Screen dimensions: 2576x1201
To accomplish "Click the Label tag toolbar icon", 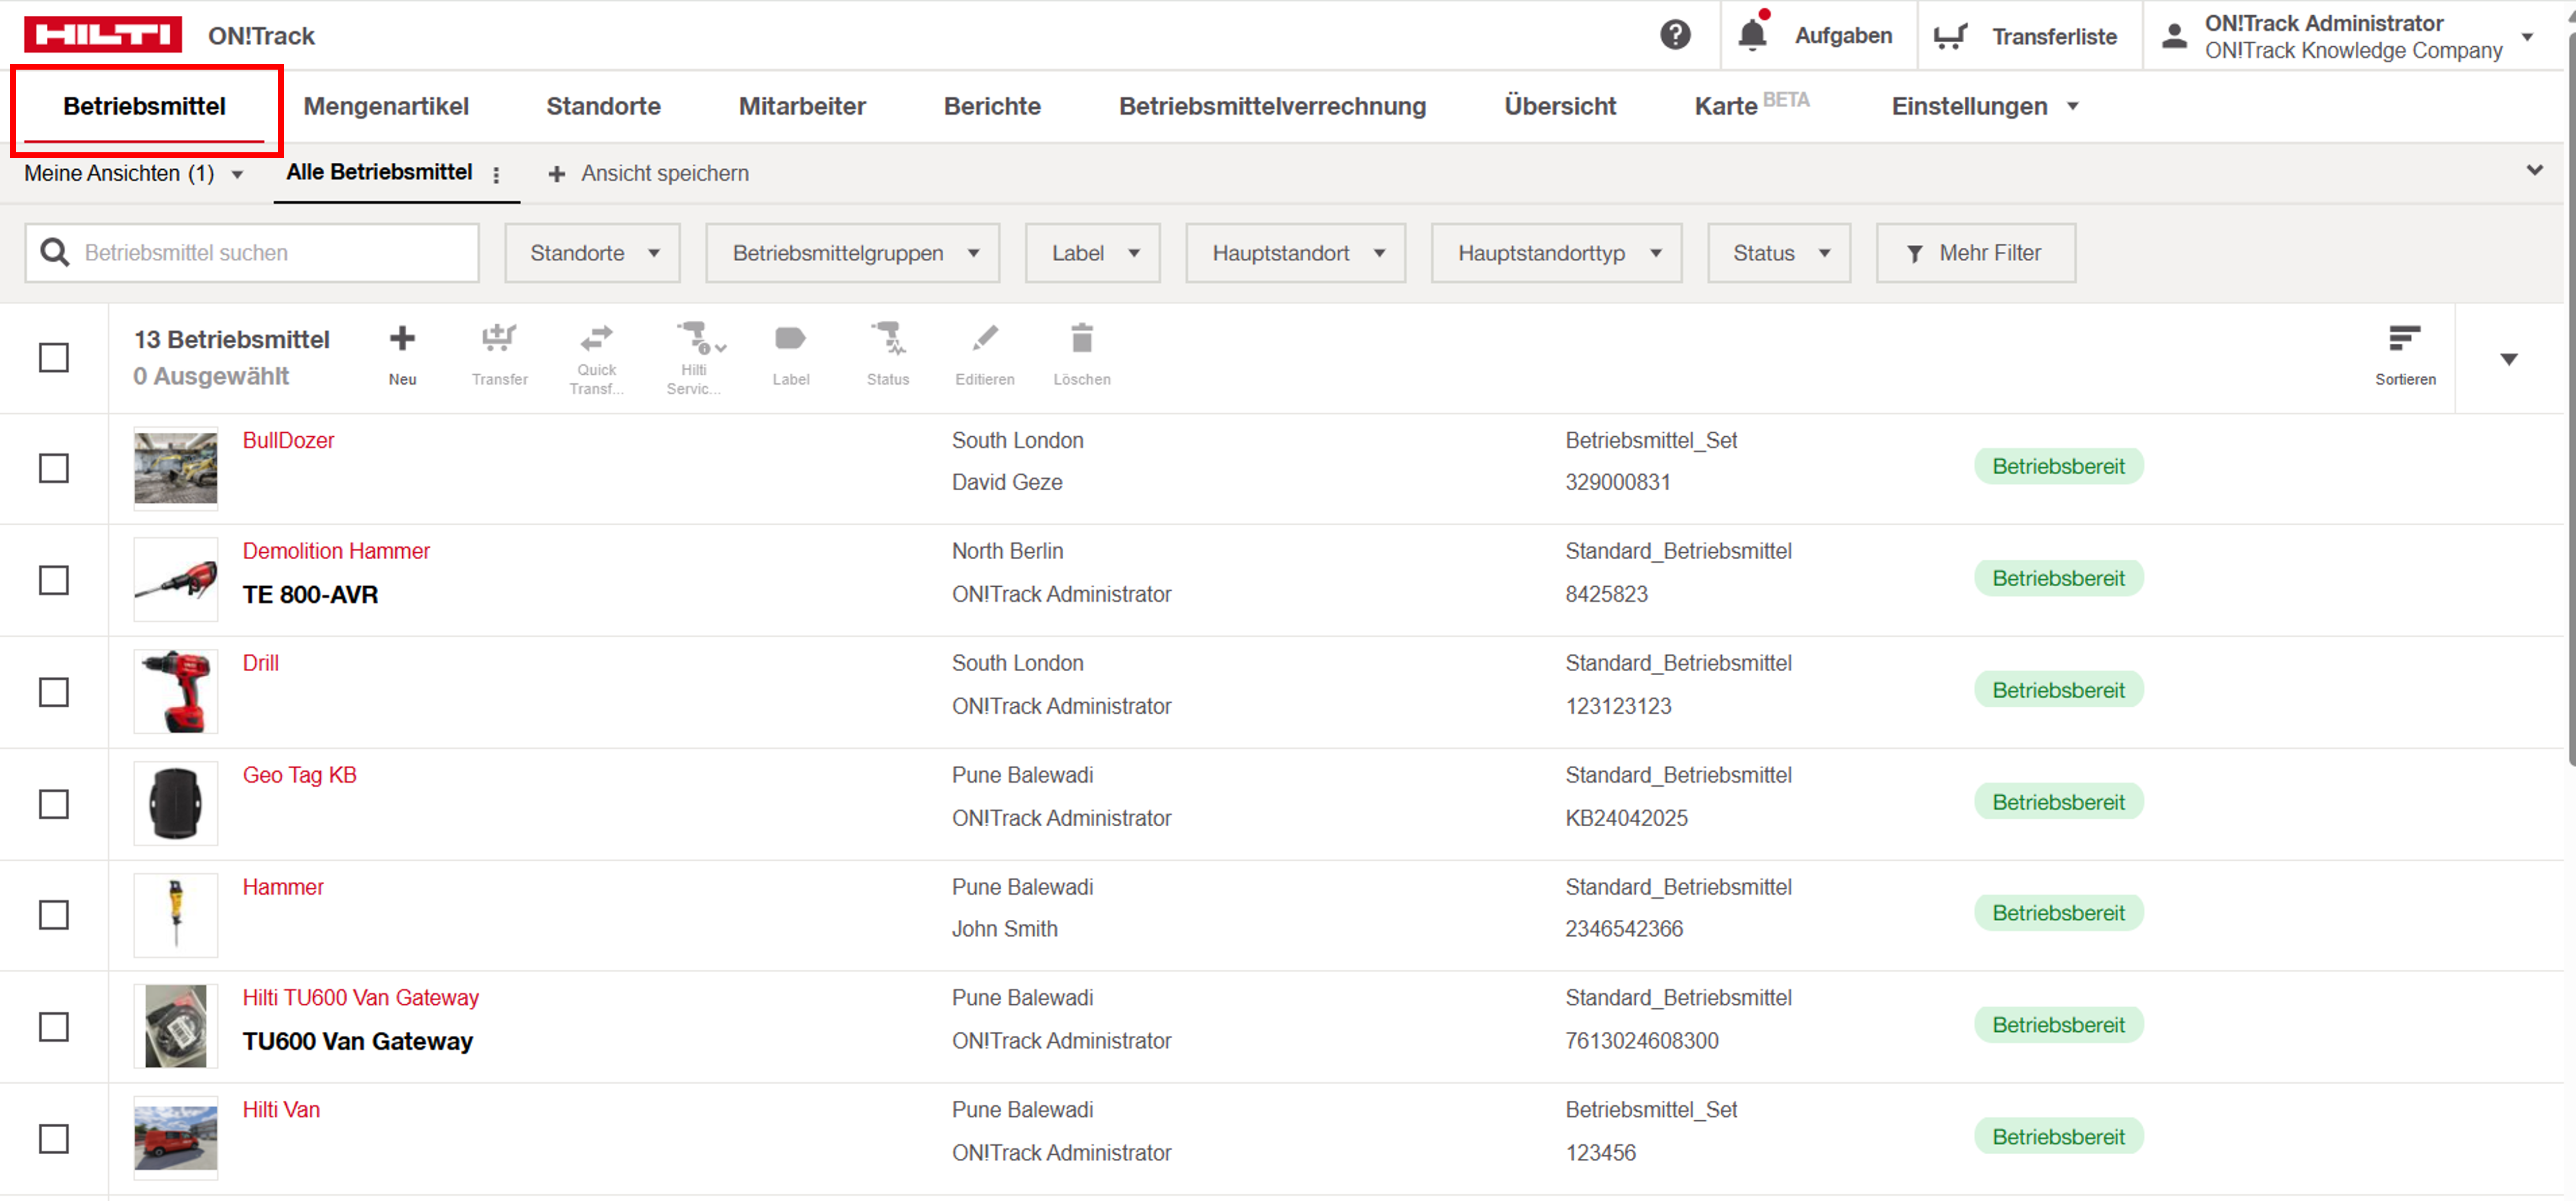I will [790, 339].
